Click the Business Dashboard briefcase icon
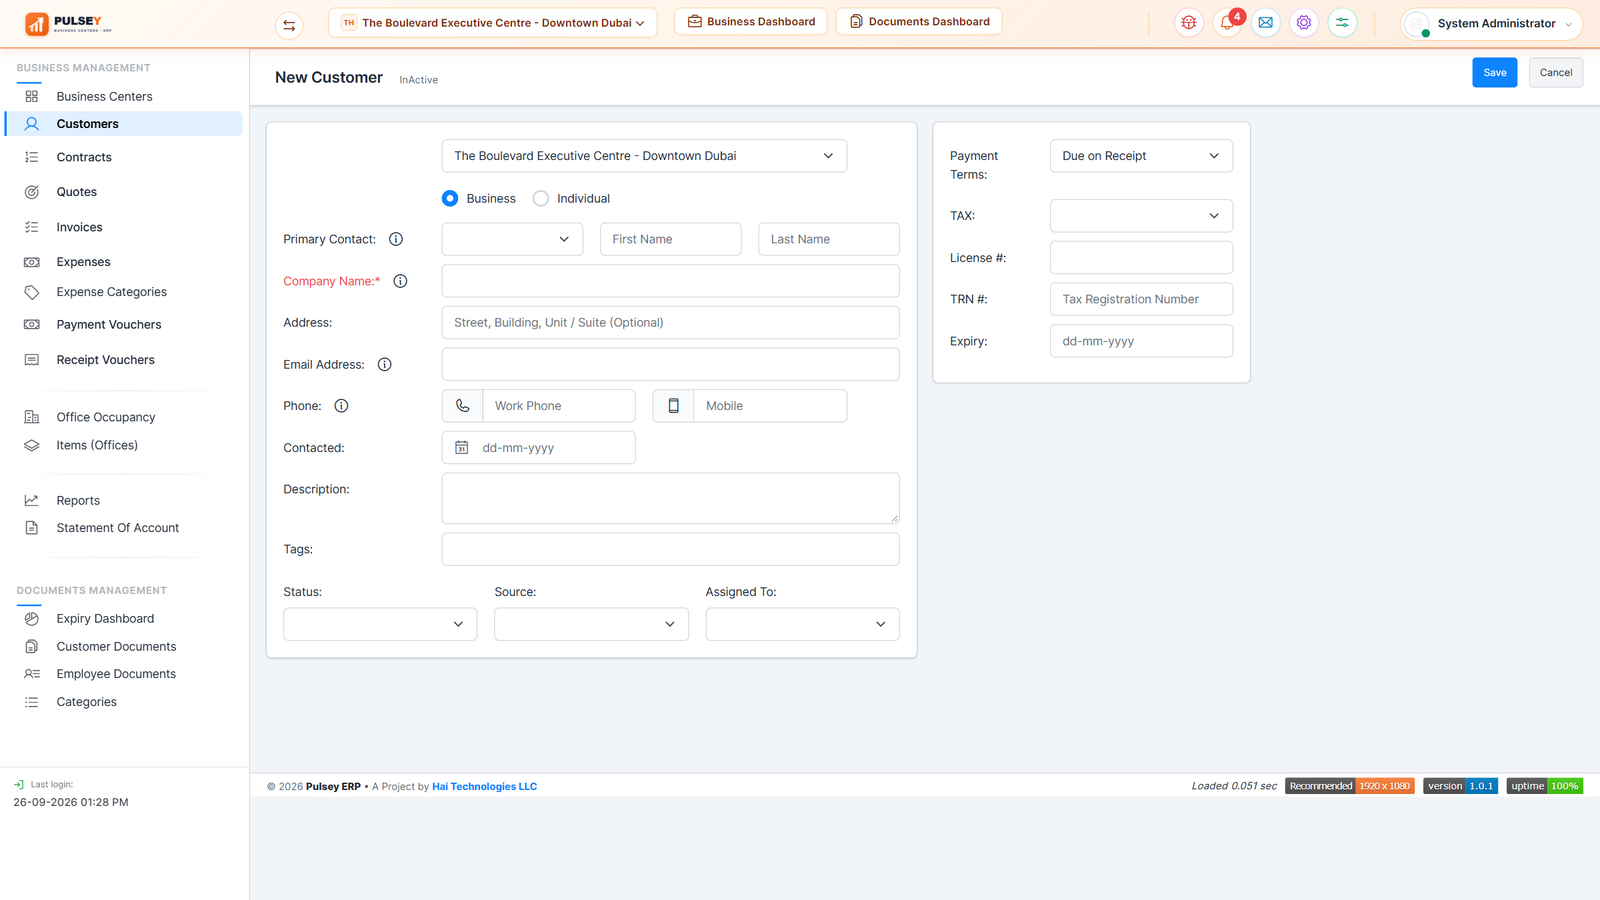Image resolution: width=1600 pixels, height=900 pixels. click(694, 21)
